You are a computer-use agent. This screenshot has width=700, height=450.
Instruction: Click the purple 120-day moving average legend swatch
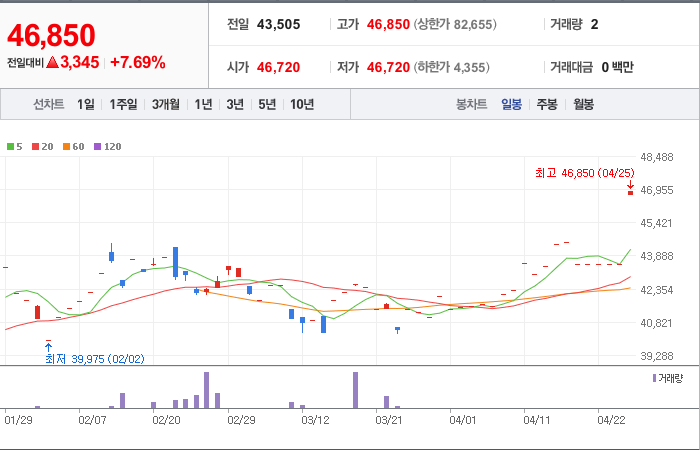[x=97, y=146]
